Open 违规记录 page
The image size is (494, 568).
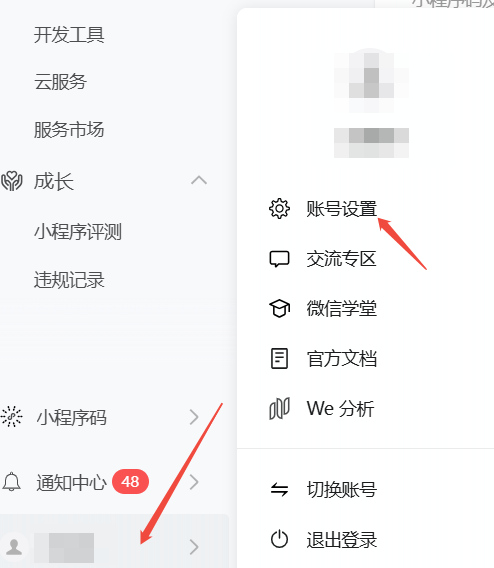pos(69,280)
